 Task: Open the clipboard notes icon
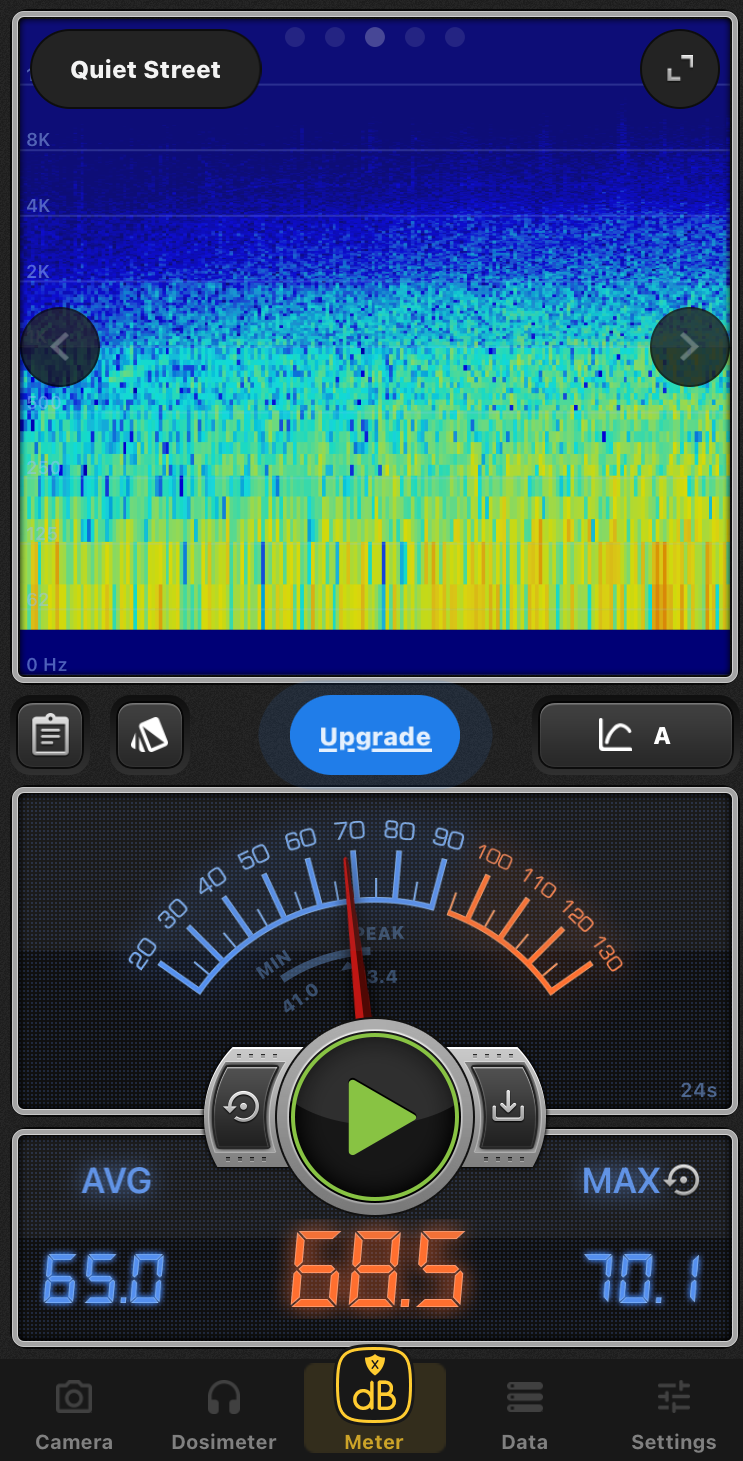pos(50,736)
